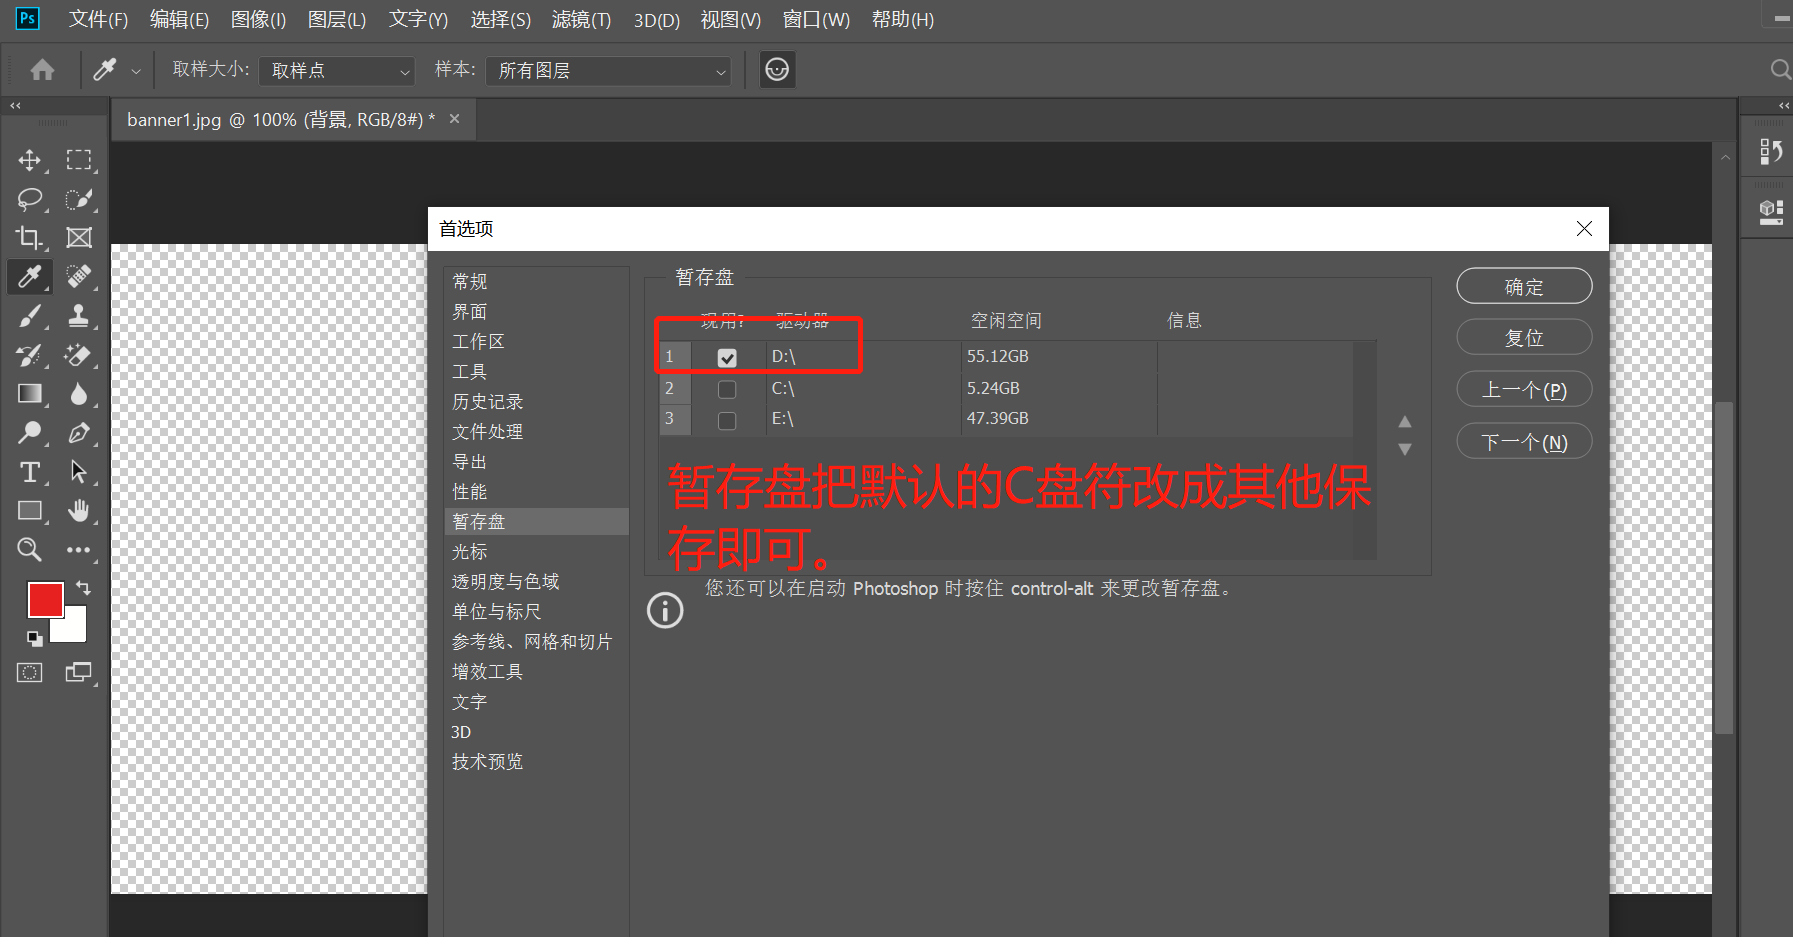This screenshot has height=937, width=1793.
Task: Open the 文件(F) menu
Action: (98, 20)
